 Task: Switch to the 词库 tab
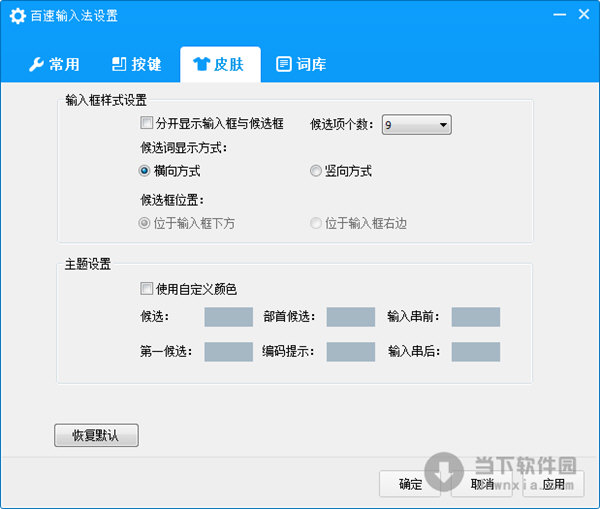coord(301,64)
